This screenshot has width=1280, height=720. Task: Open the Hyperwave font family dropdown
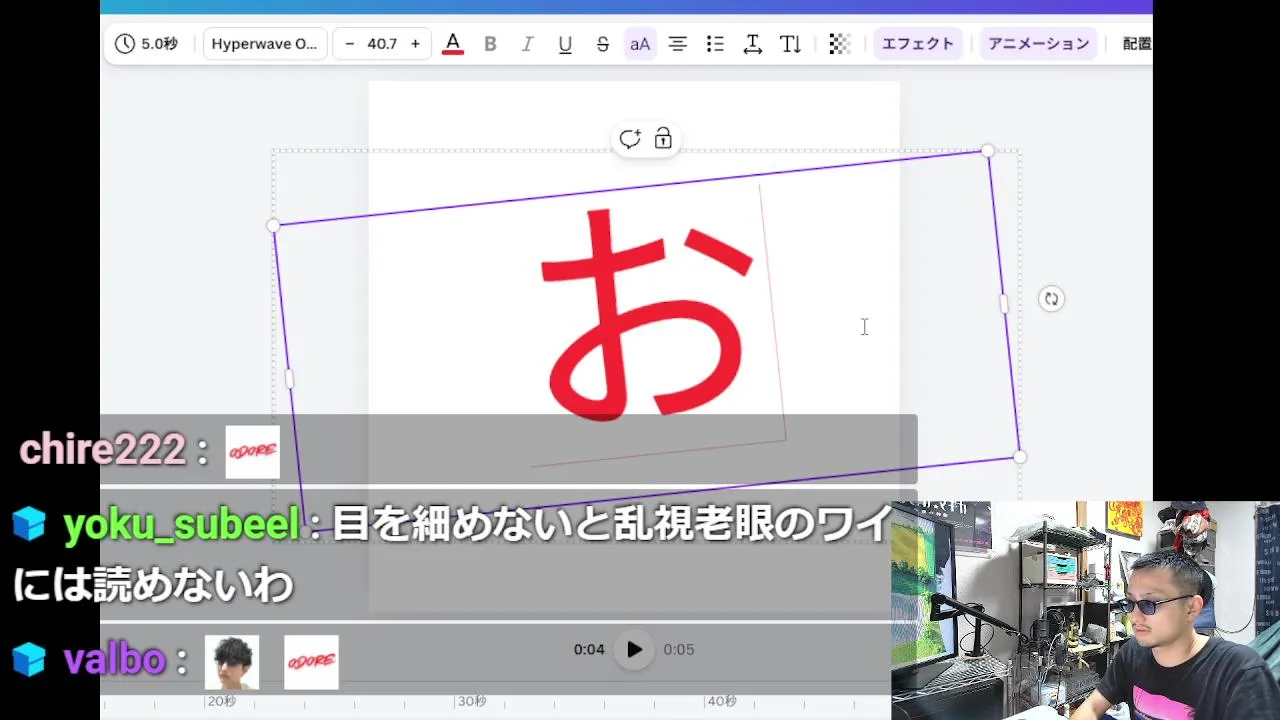coord(265,44)
